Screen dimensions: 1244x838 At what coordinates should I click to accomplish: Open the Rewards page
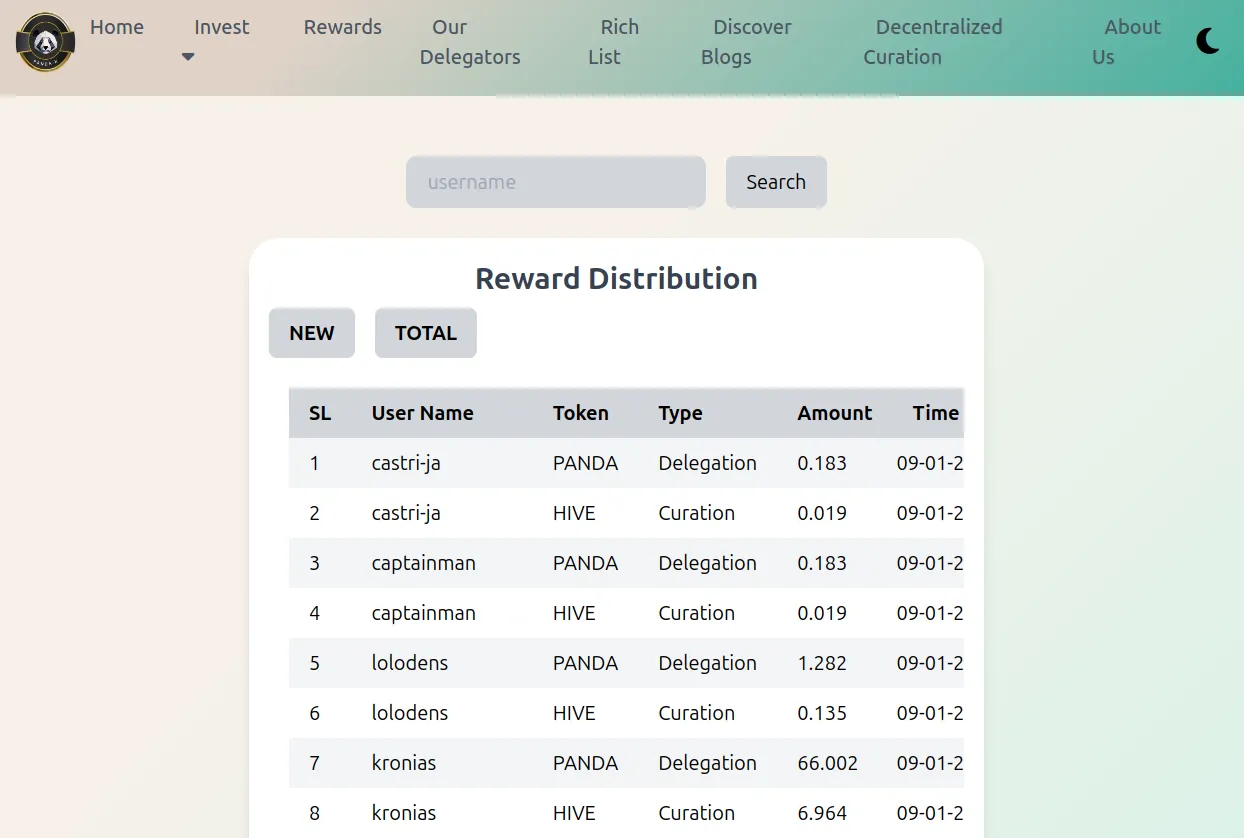pyautogui.click(x=343, y=27)
